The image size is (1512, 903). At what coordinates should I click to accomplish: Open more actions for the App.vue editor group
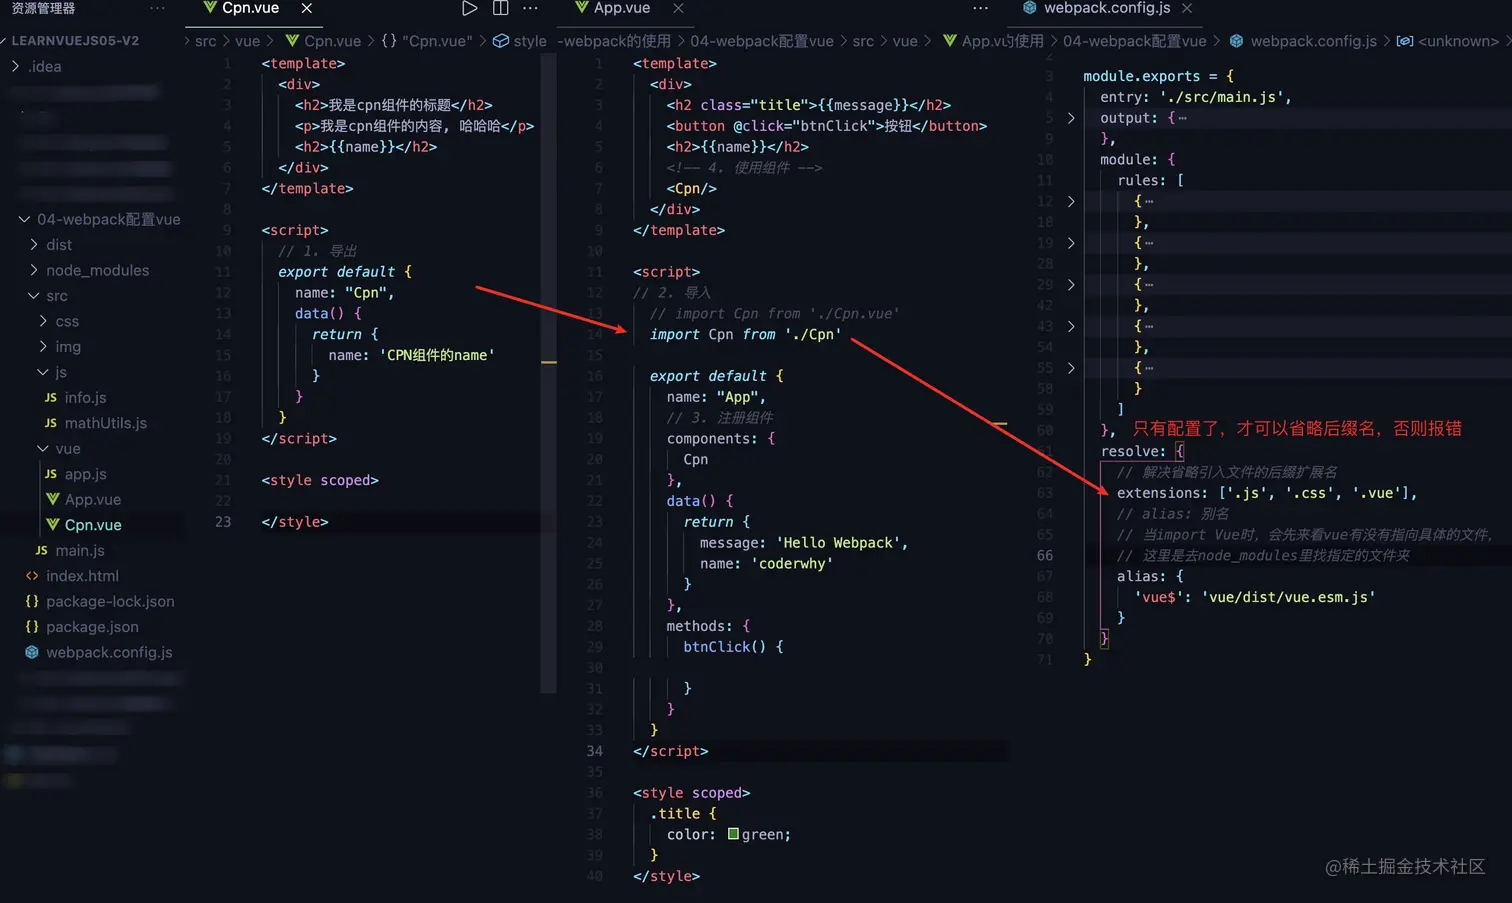(980, 8)
